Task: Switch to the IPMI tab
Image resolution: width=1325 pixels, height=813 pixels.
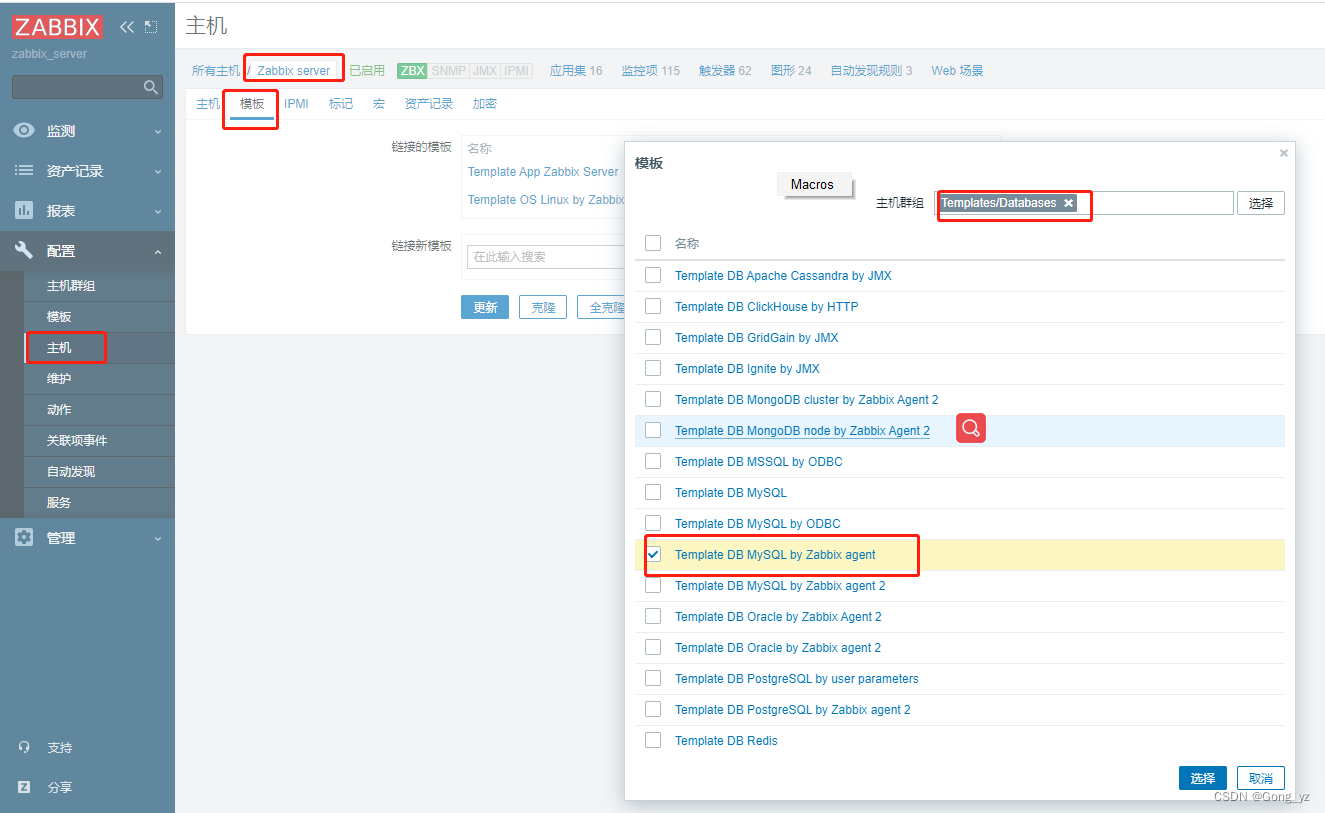Action: pyautogui.click(x=296, y=104)
